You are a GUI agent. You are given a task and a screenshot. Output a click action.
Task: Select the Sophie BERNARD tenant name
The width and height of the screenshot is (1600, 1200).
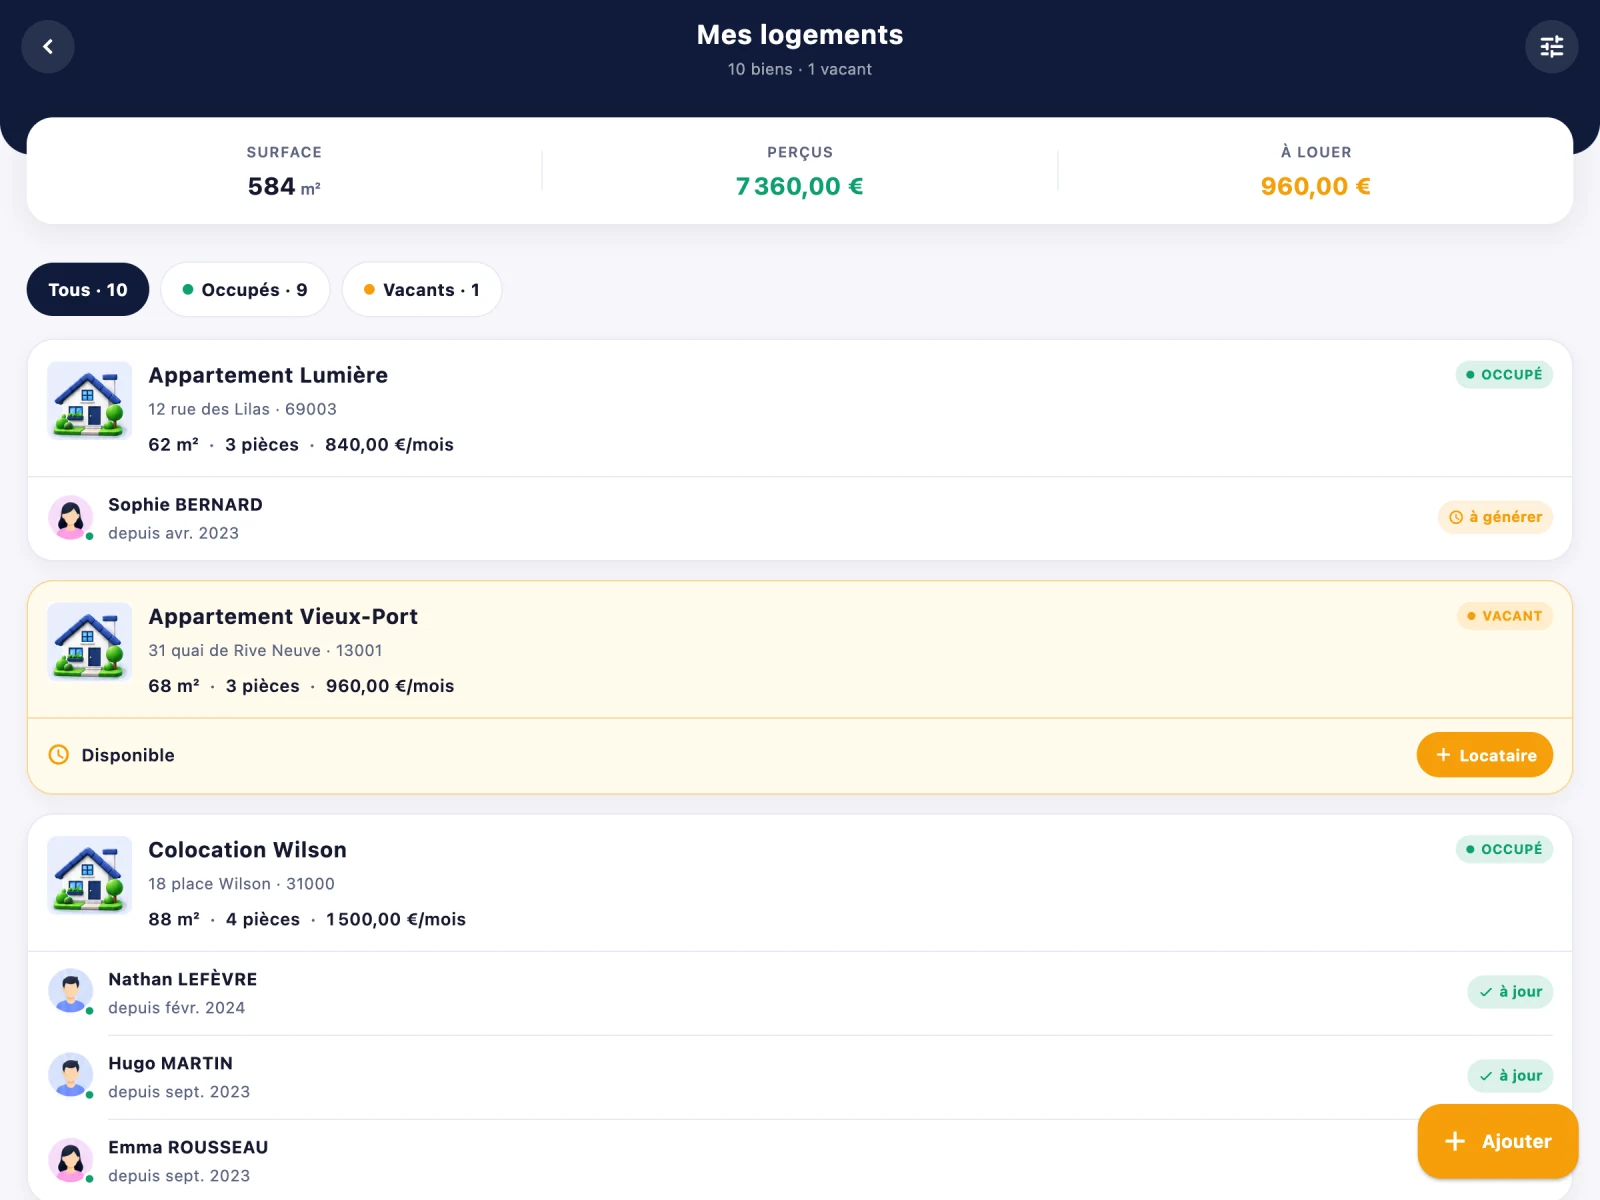(185, 505)
